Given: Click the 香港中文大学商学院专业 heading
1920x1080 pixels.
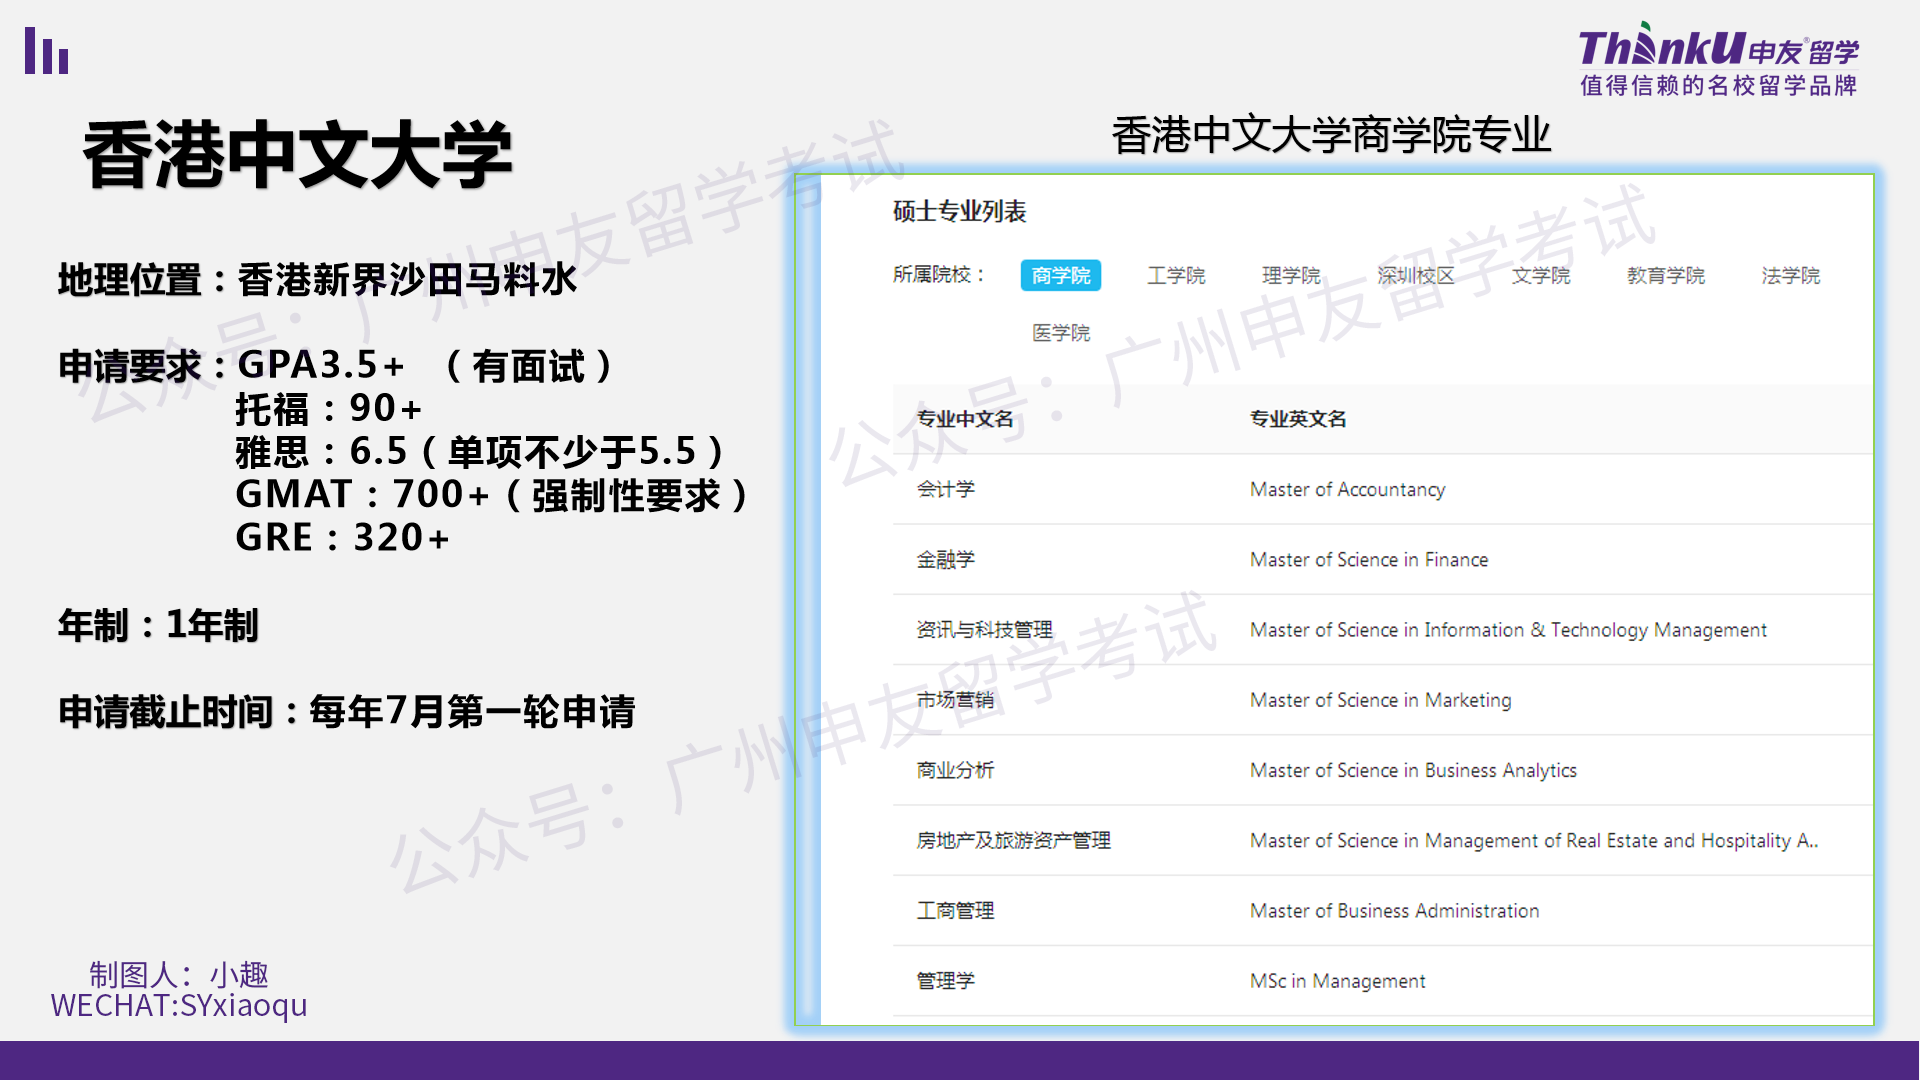Looking at the screenshot, I should pyautogui.click(x=1331, y=135).
